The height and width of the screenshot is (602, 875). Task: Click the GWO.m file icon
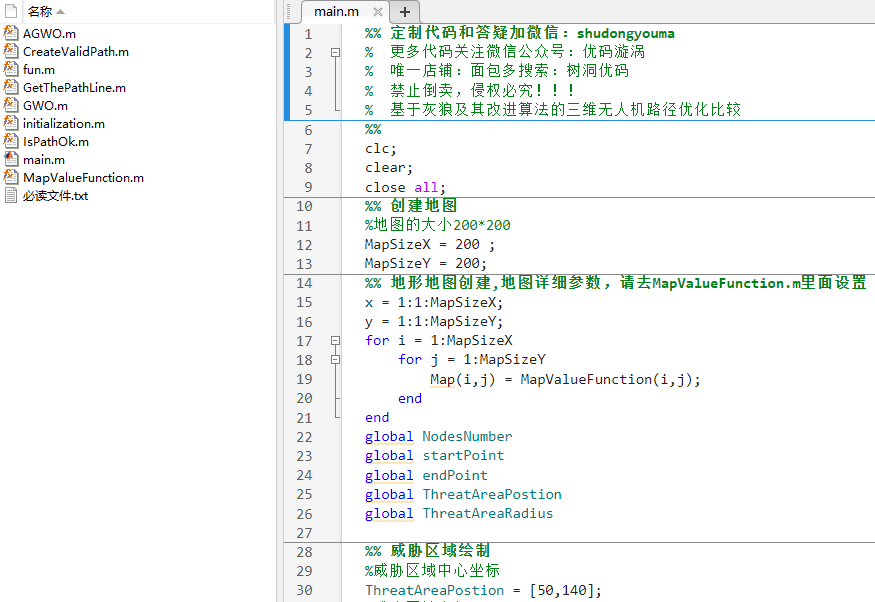click(x=11, y=105)
